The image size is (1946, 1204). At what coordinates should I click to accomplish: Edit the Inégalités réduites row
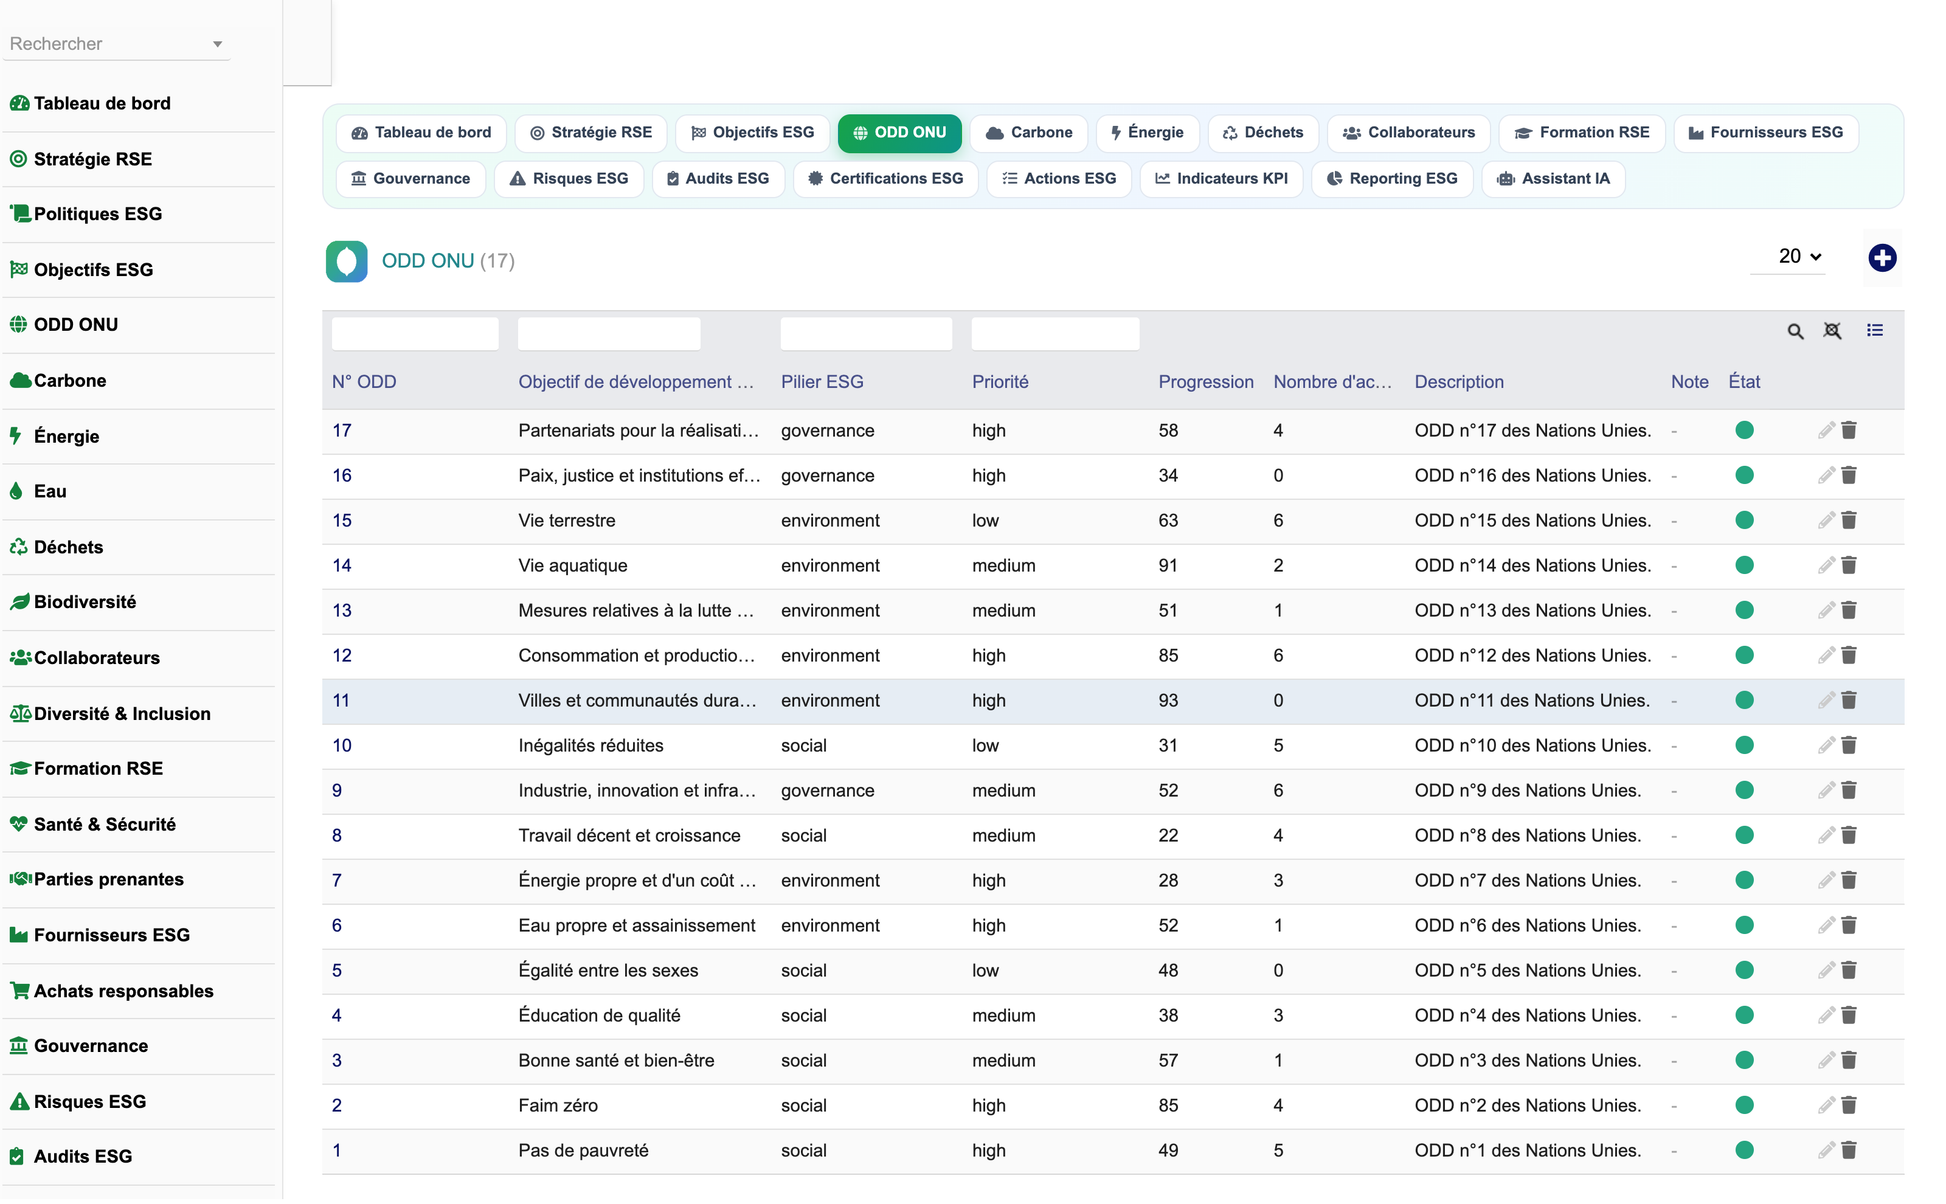pyautogui.click(x=1826, y=745)
